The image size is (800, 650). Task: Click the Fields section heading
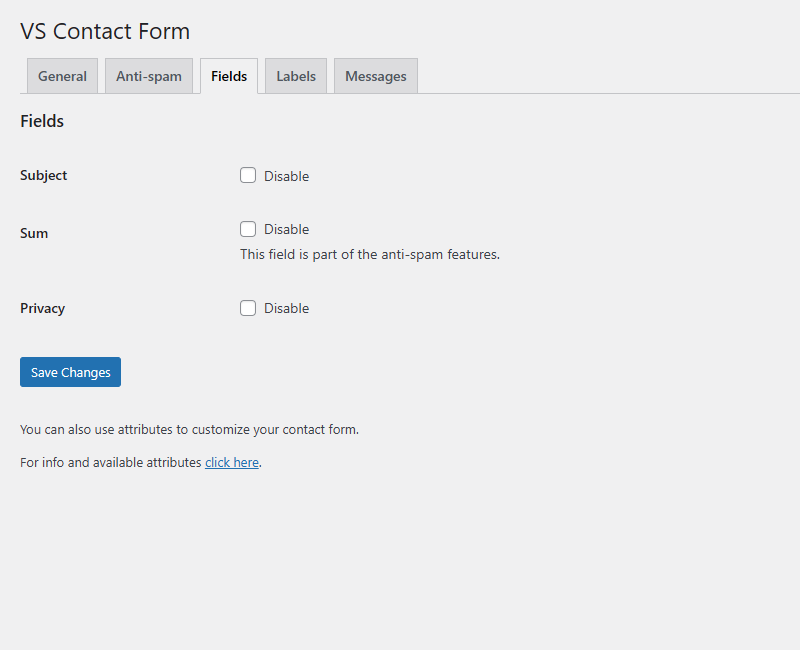42,121
